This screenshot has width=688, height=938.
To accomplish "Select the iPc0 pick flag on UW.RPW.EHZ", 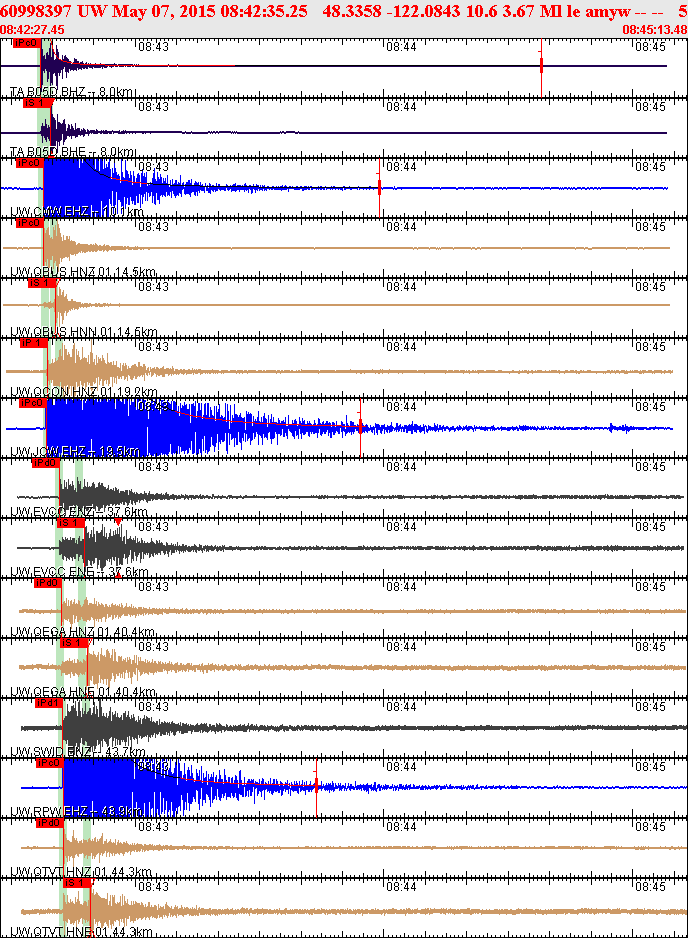I will click(49, 763).
